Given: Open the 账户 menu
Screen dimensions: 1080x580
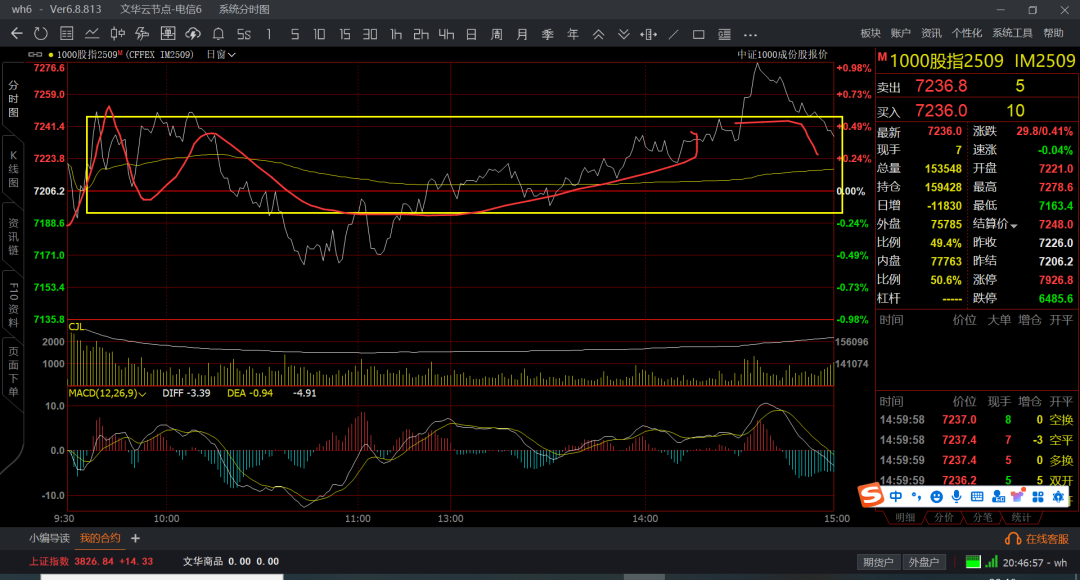Looking at the screenshot, I should pyautogui.click(x=900, y=33).
